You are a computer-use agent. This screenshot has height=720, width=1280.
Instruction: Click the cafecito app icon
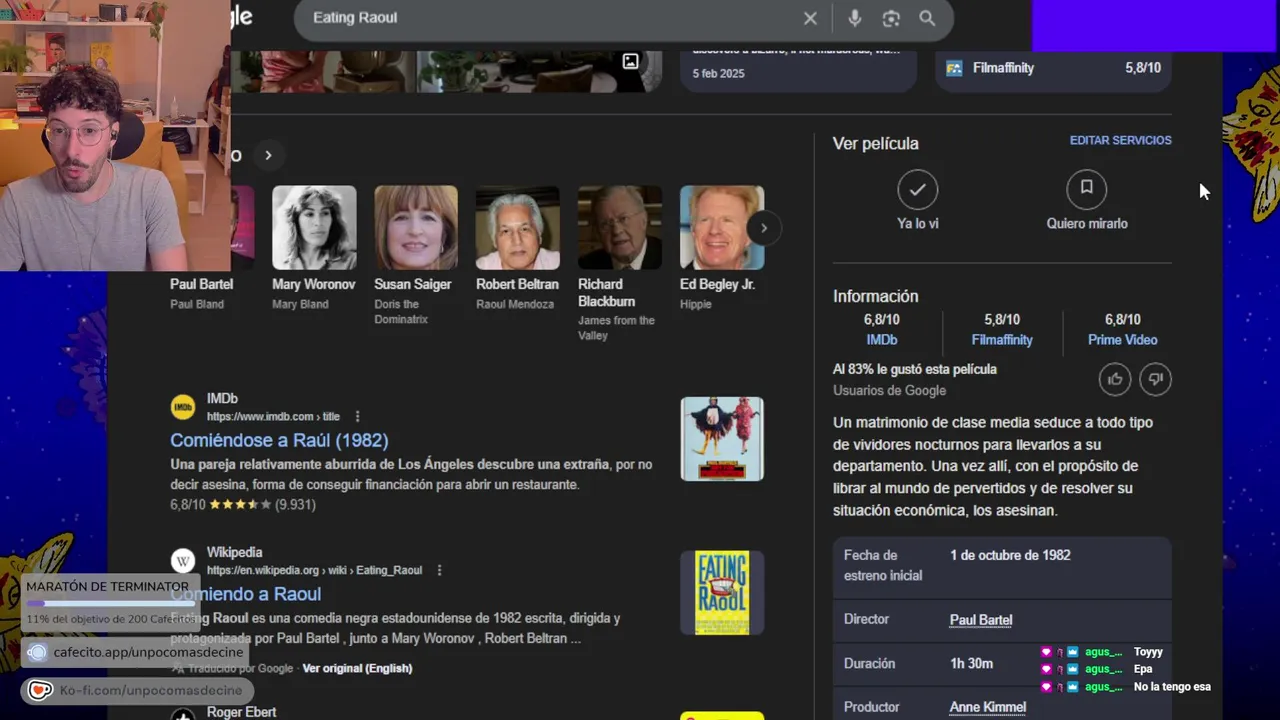pyautogui.click(x=37, y=653)
